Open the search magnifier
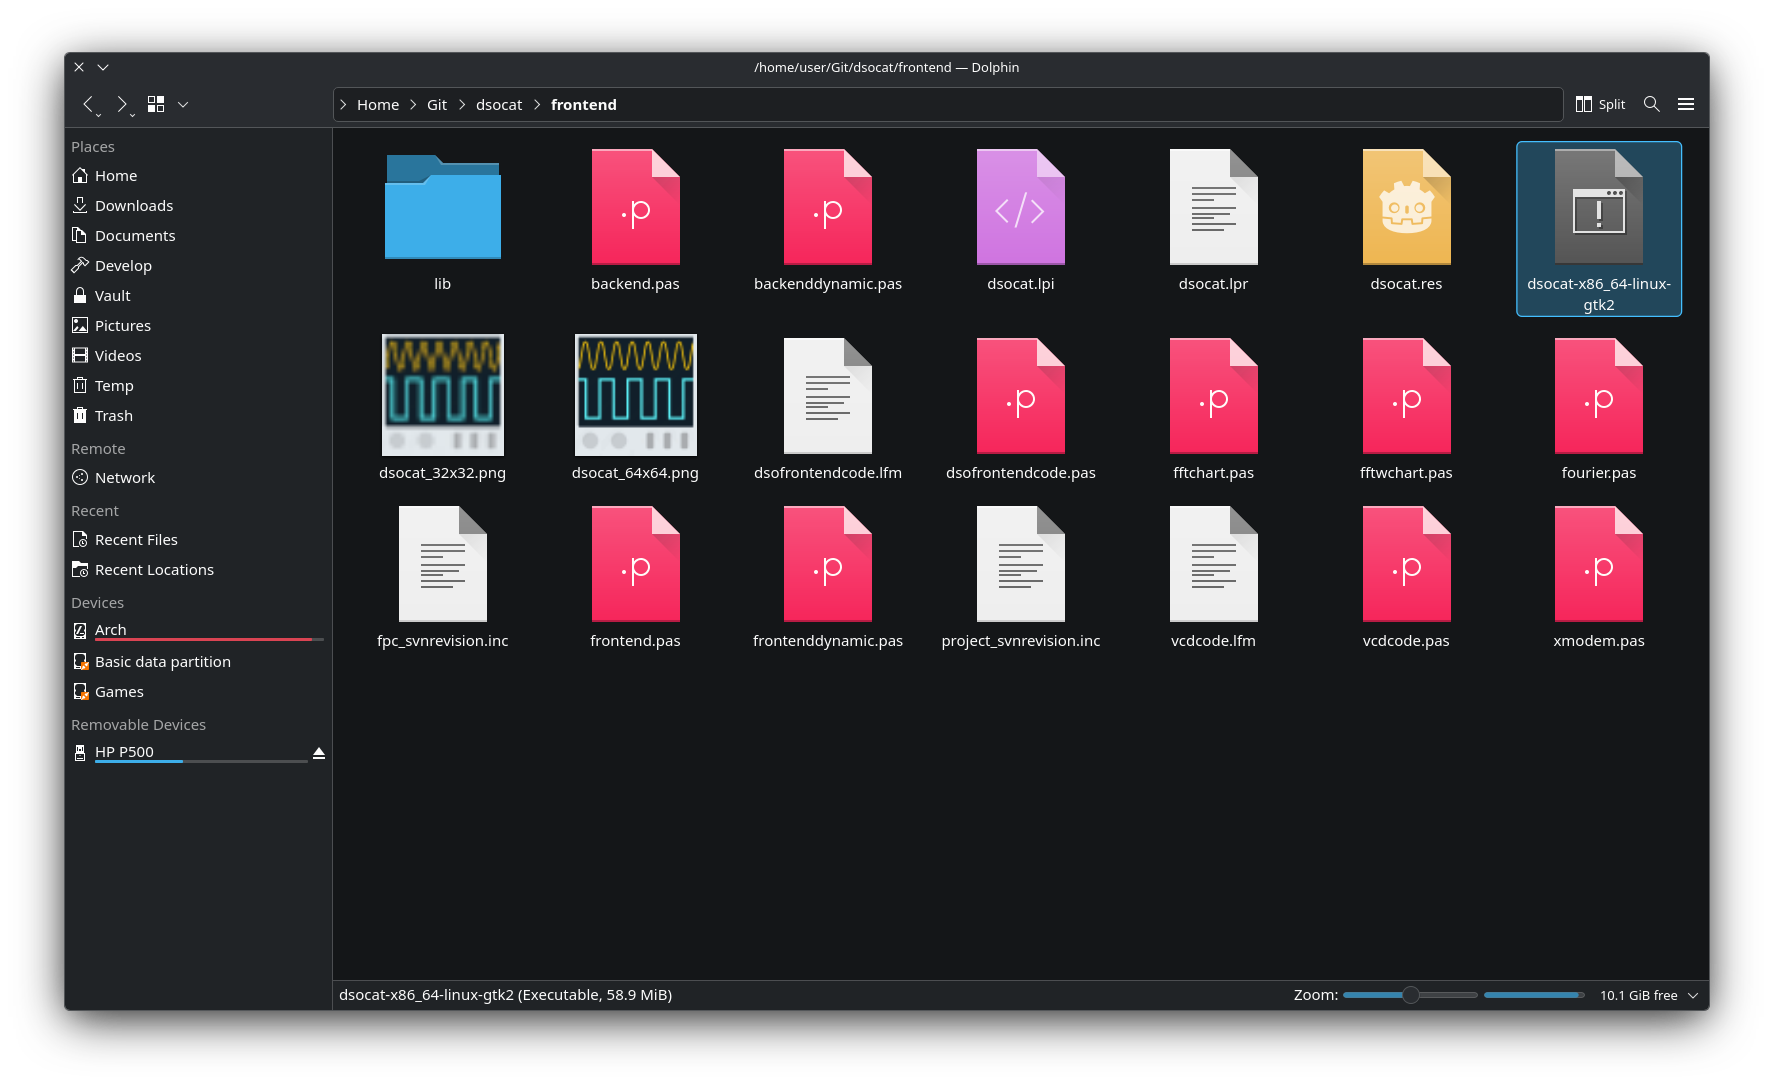 pos(1652,104)
